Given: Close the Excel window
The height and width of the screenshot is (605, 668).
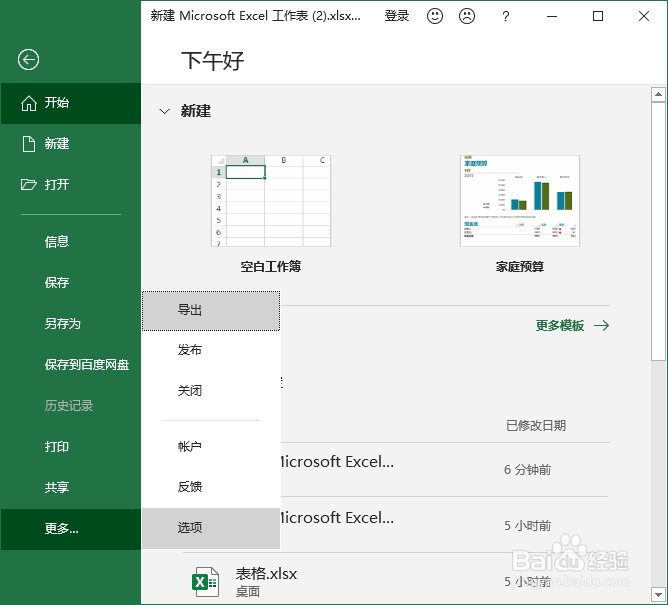Looking at the screenshot, I should (x=644, y=16).
